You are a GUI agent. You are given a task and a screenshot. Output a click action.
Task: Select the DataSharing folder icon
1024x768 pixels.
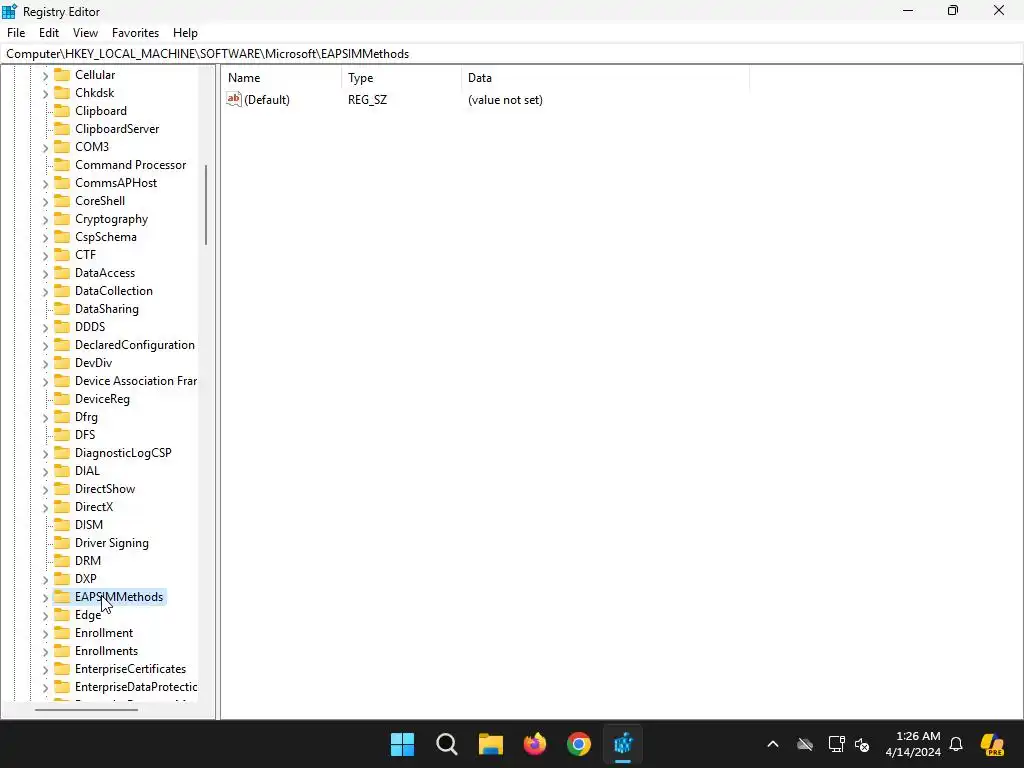point(62,309)
